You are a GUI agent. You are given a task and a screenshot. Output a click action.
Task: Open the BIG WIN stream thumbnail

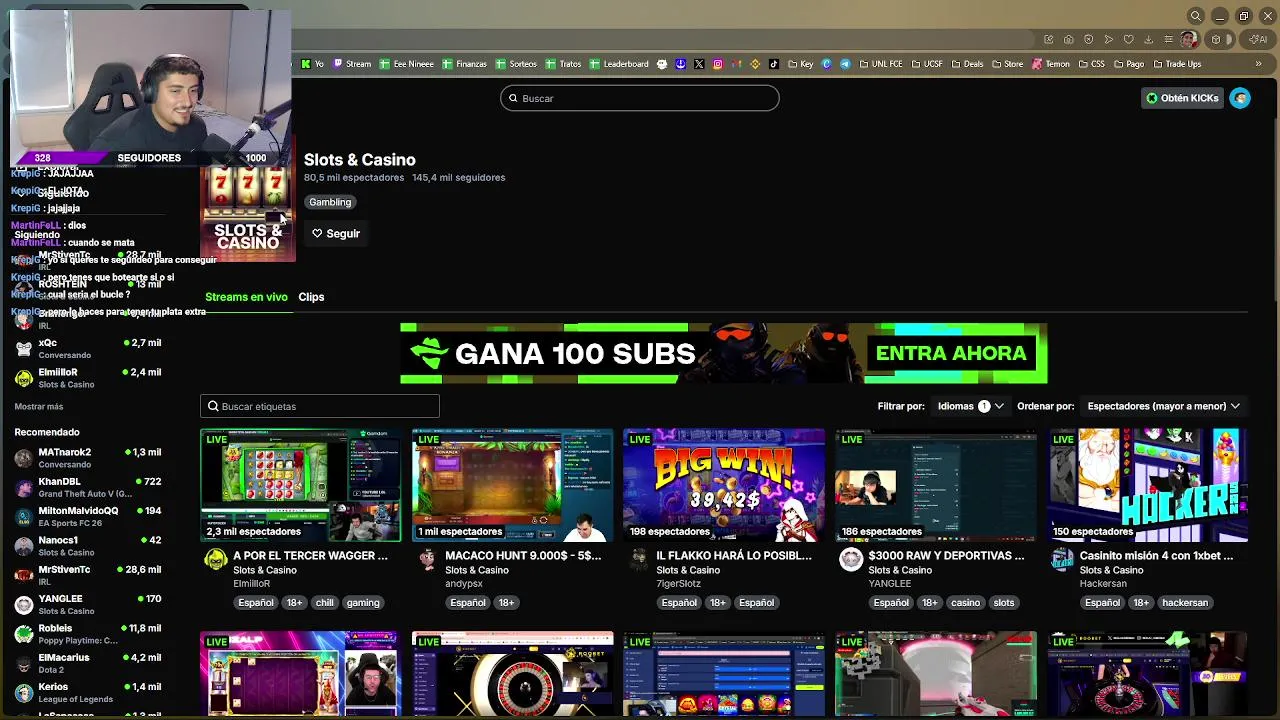click(x=724, y=485)
